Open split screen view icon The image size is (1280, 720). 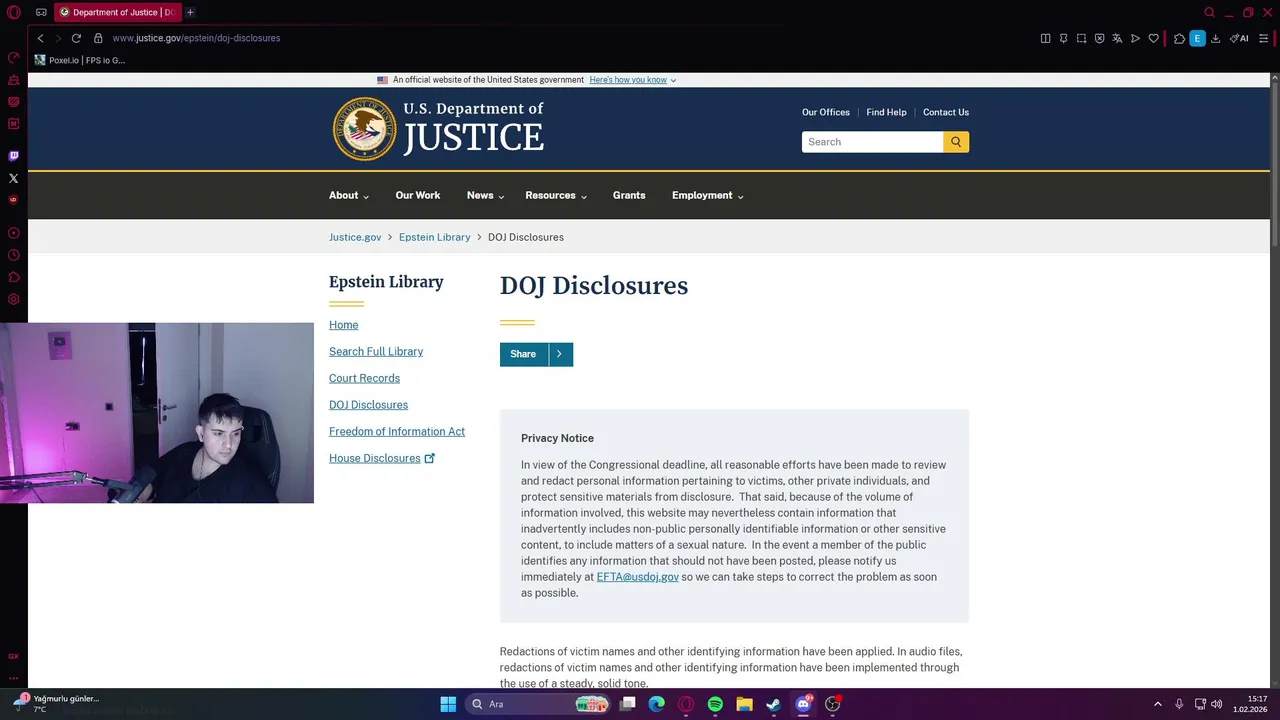1045,38
